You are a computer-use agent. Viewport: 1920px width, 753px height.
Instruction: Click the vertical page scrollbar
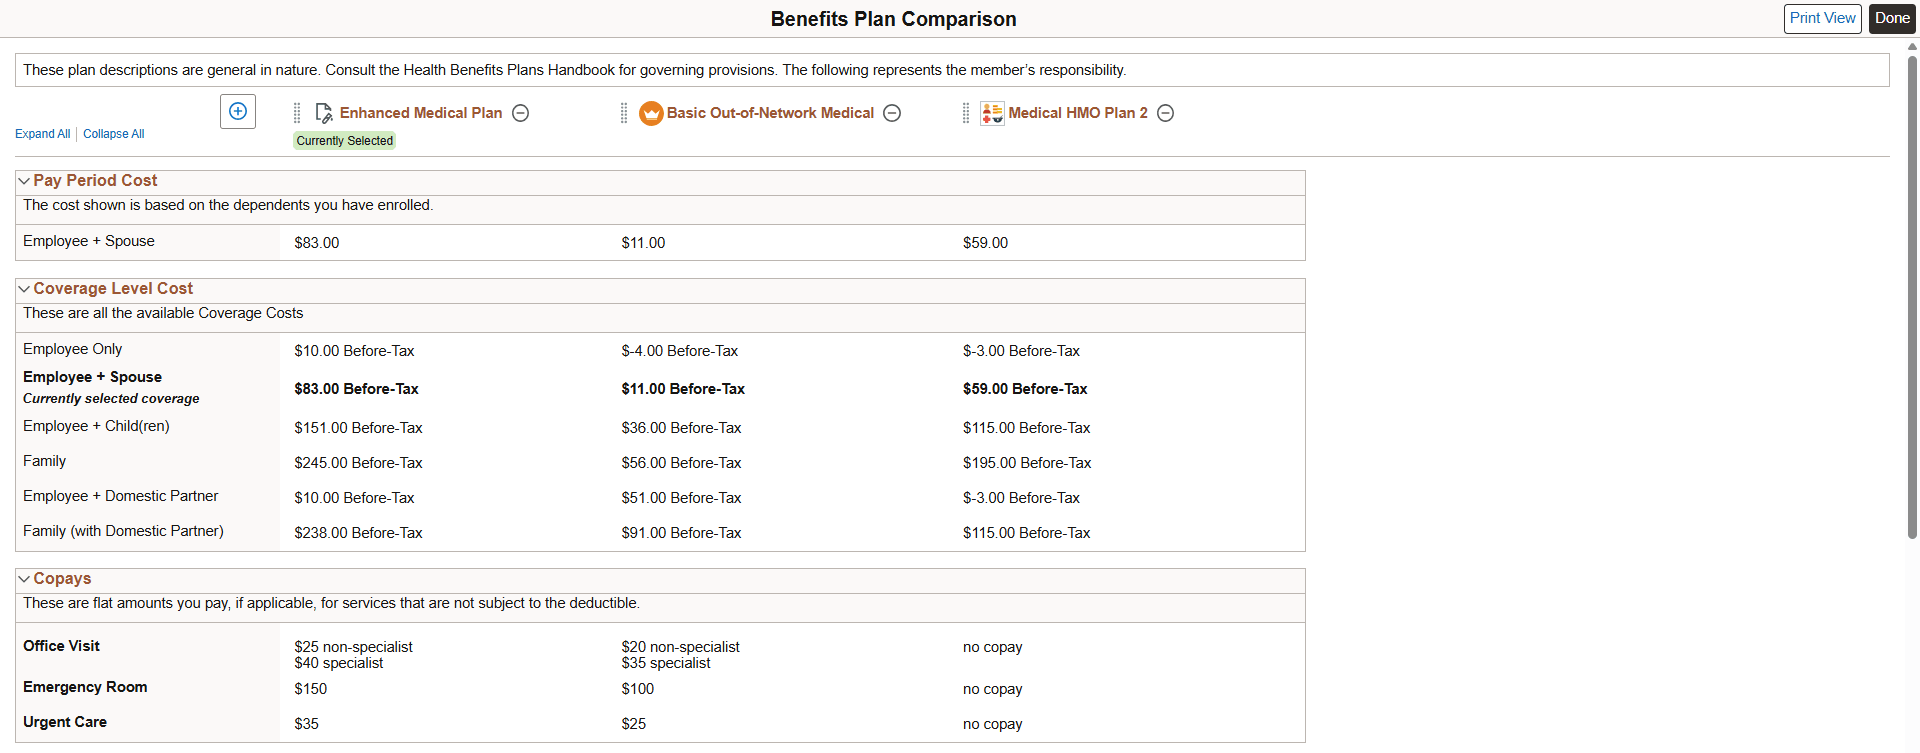(1912, 300)
